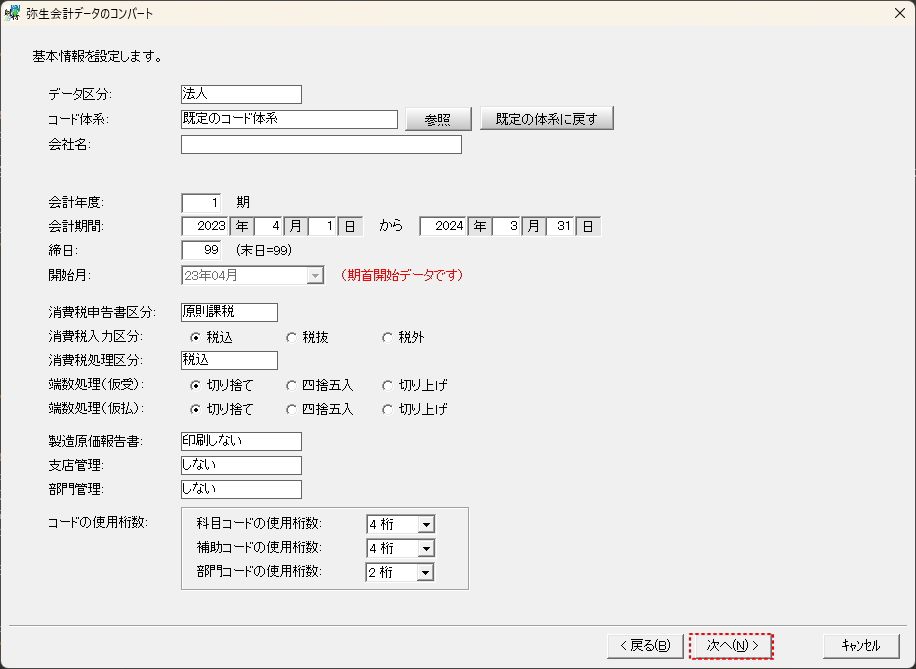Image resolution: width=916 pixels, height=669 pixels.
Task: Click 既定の体系に戻す button
Action: (547, 119)
